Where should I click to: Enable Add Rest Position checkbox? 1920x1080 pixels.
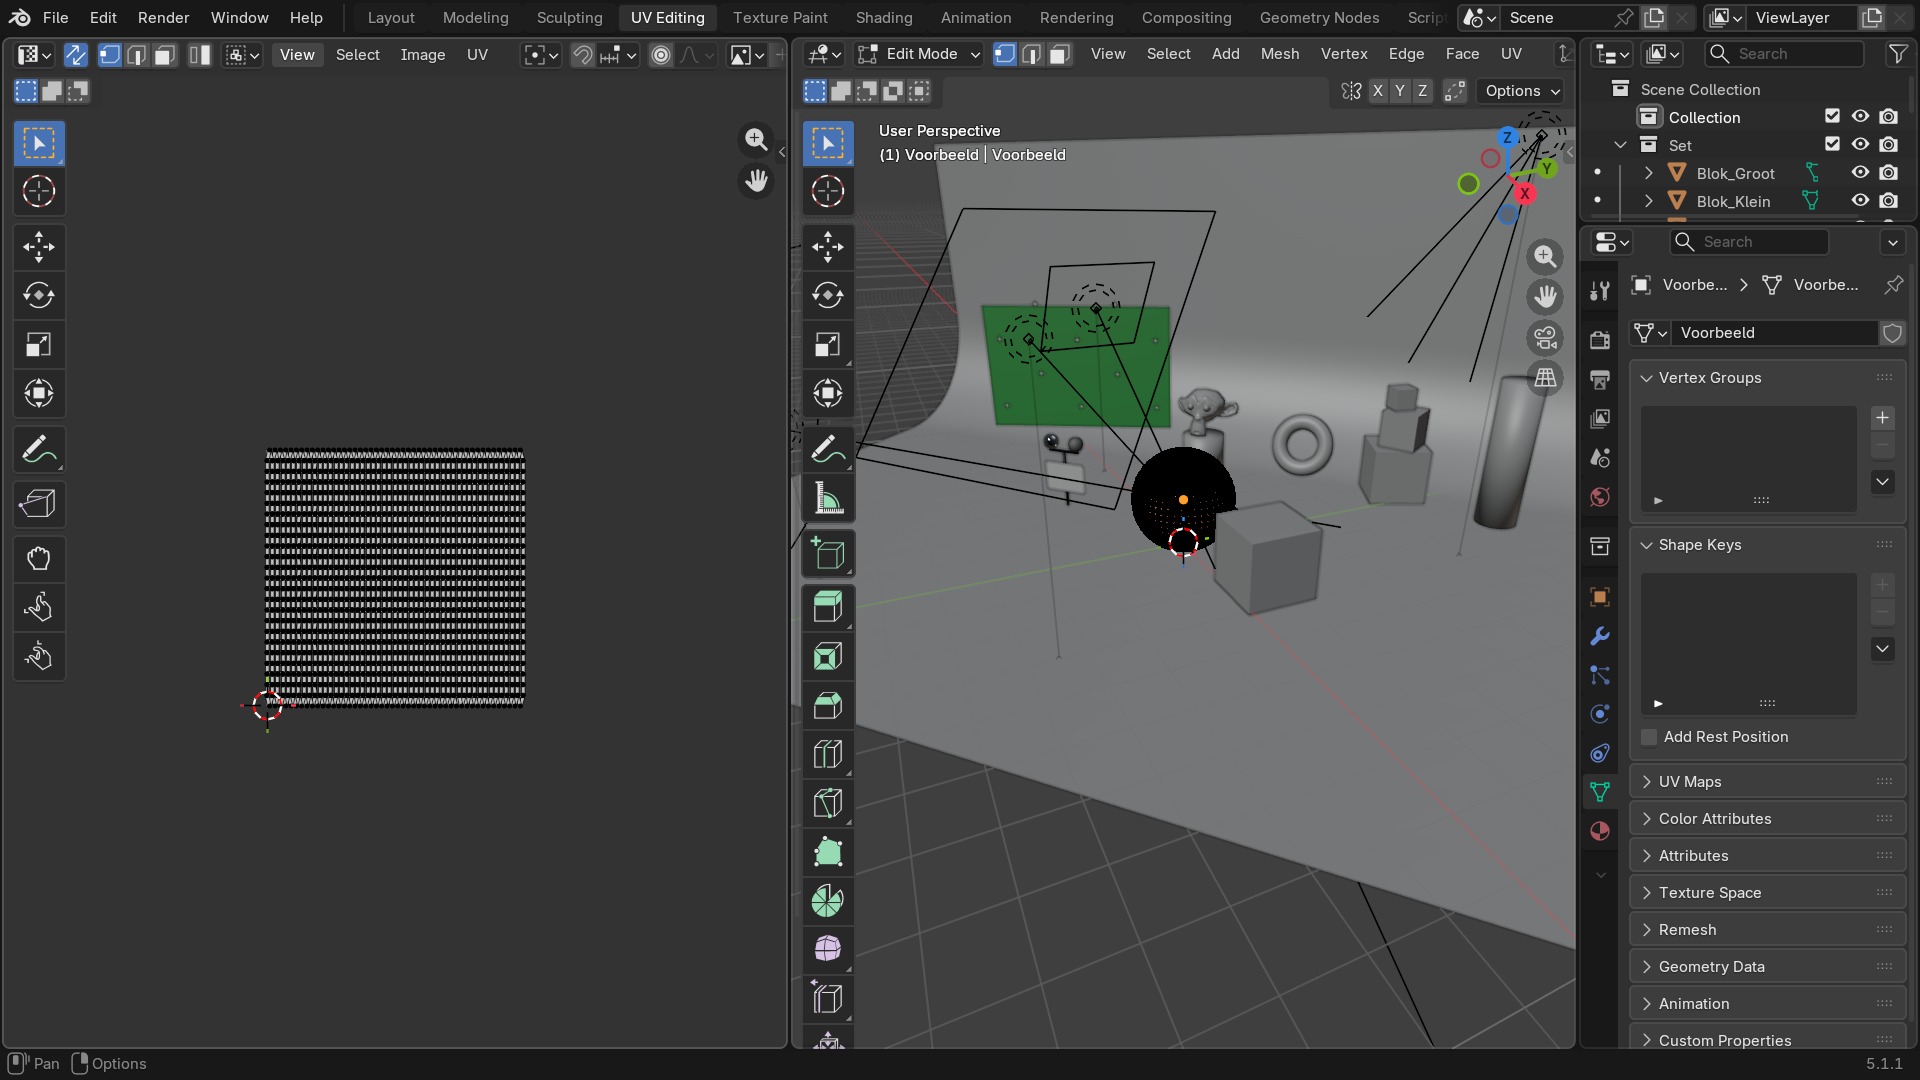1649,737
